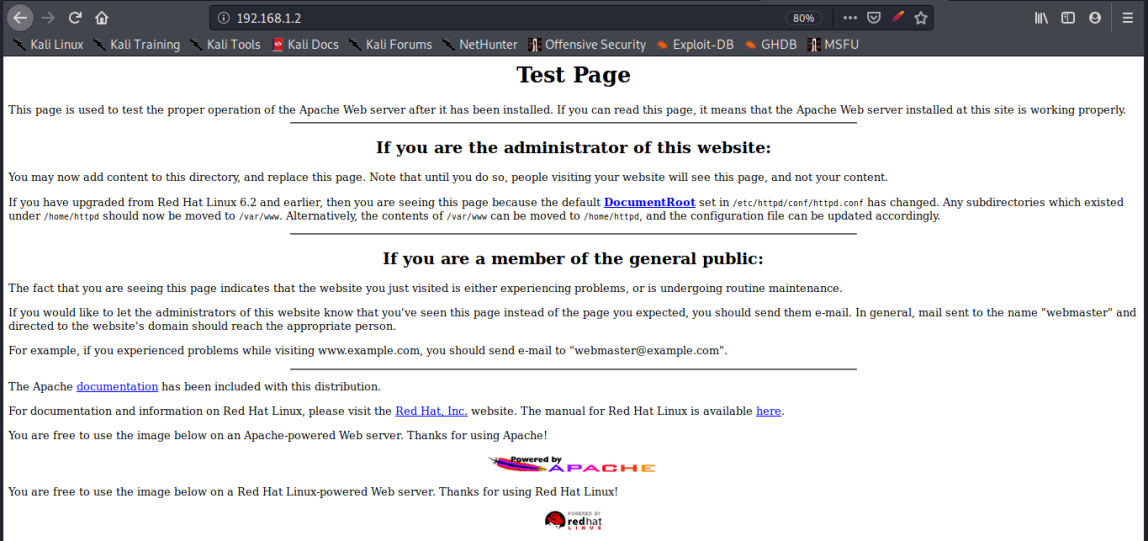This screenshot has height=541, width=1148.
Task: Open the Red Hat manual 'here' link
Action: 768,411
